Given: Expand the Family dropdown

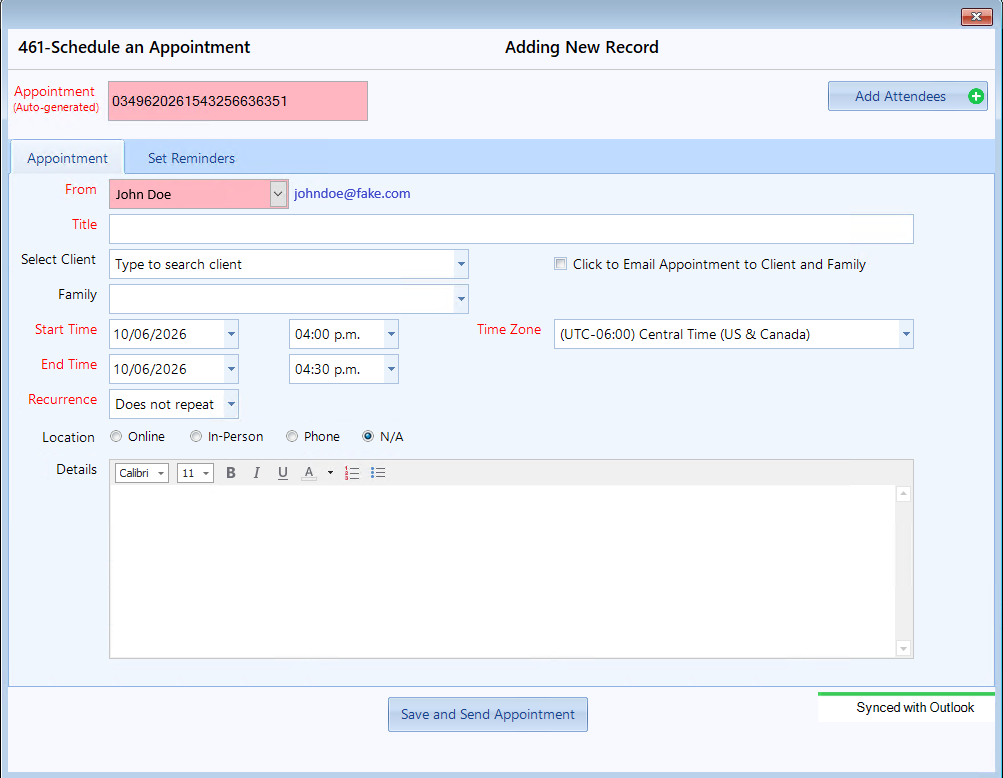Looking at the screenshot, I should (461, 299).
